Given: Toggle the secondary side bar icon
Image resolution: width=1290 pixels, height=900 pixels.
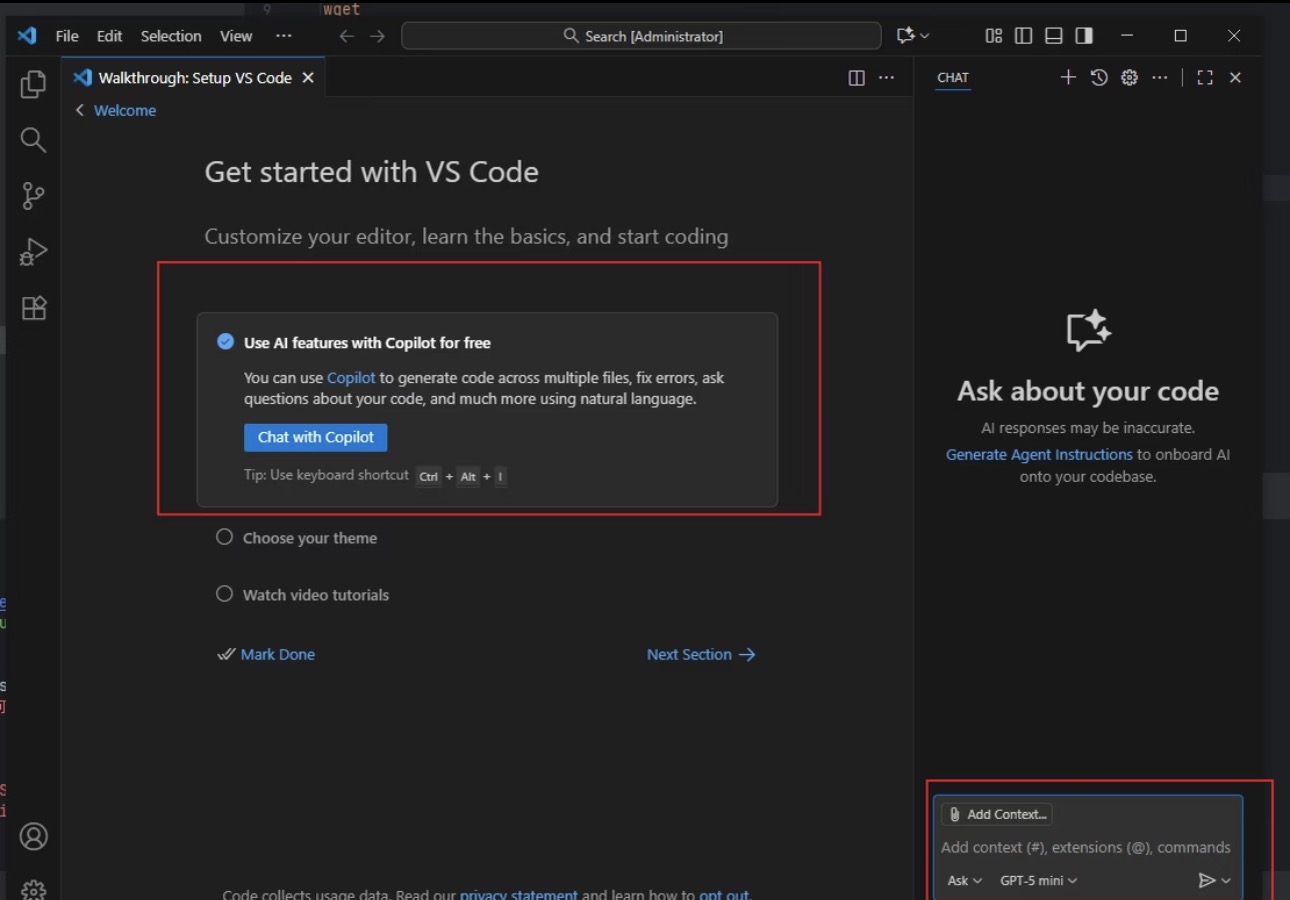Looking at the screenshot, I should [x=1083, y=36].
